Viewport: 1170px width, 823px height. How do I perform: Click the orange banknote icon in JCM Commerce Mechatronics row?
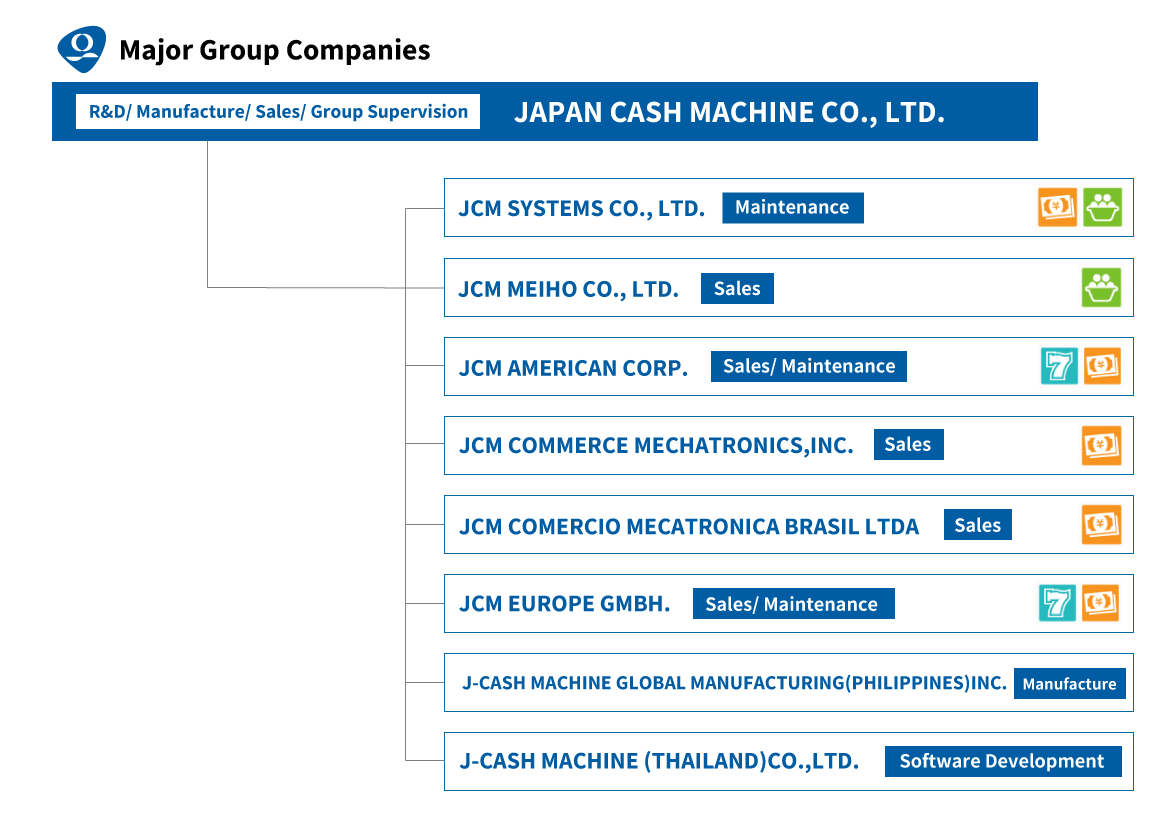pyautogui.click(x=1101, y=445)
